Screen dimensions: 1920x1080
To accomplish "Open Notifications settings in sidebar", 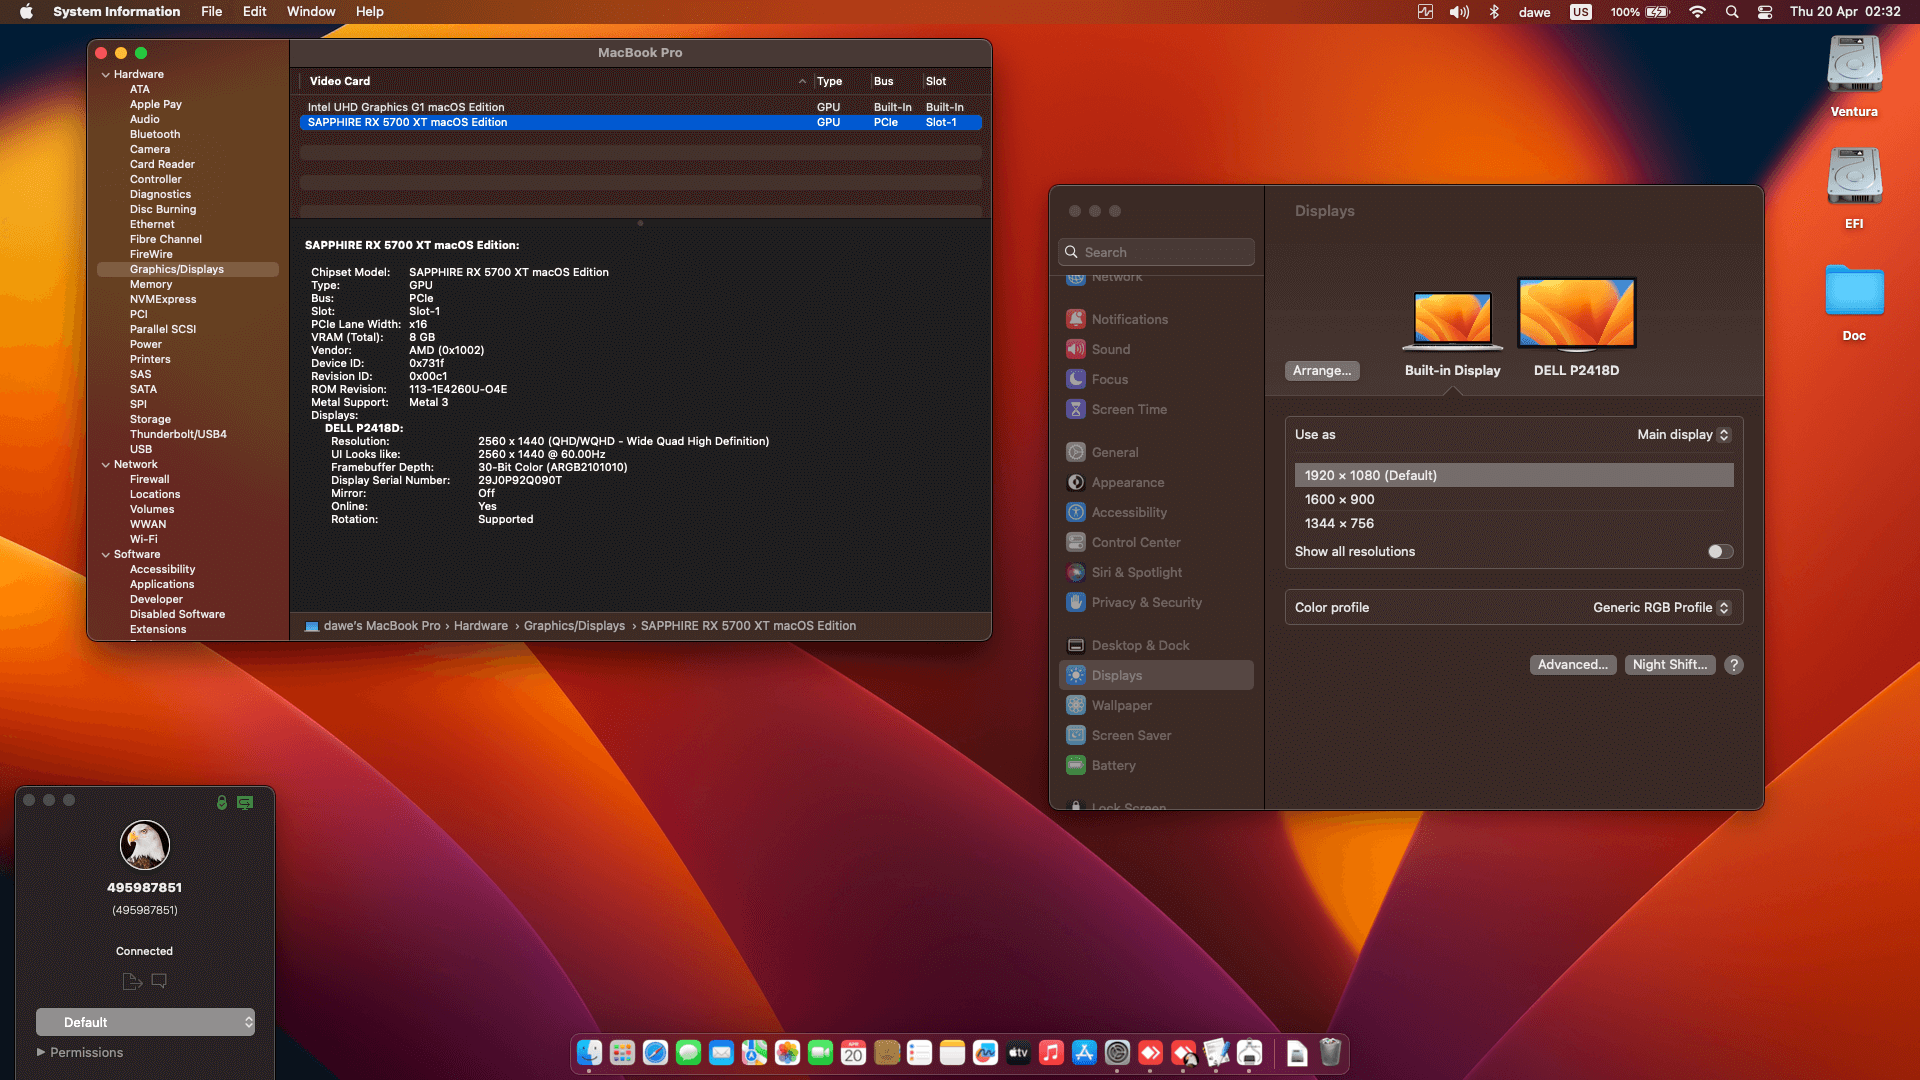I will pyautogui.click(x=1129, y=319).
